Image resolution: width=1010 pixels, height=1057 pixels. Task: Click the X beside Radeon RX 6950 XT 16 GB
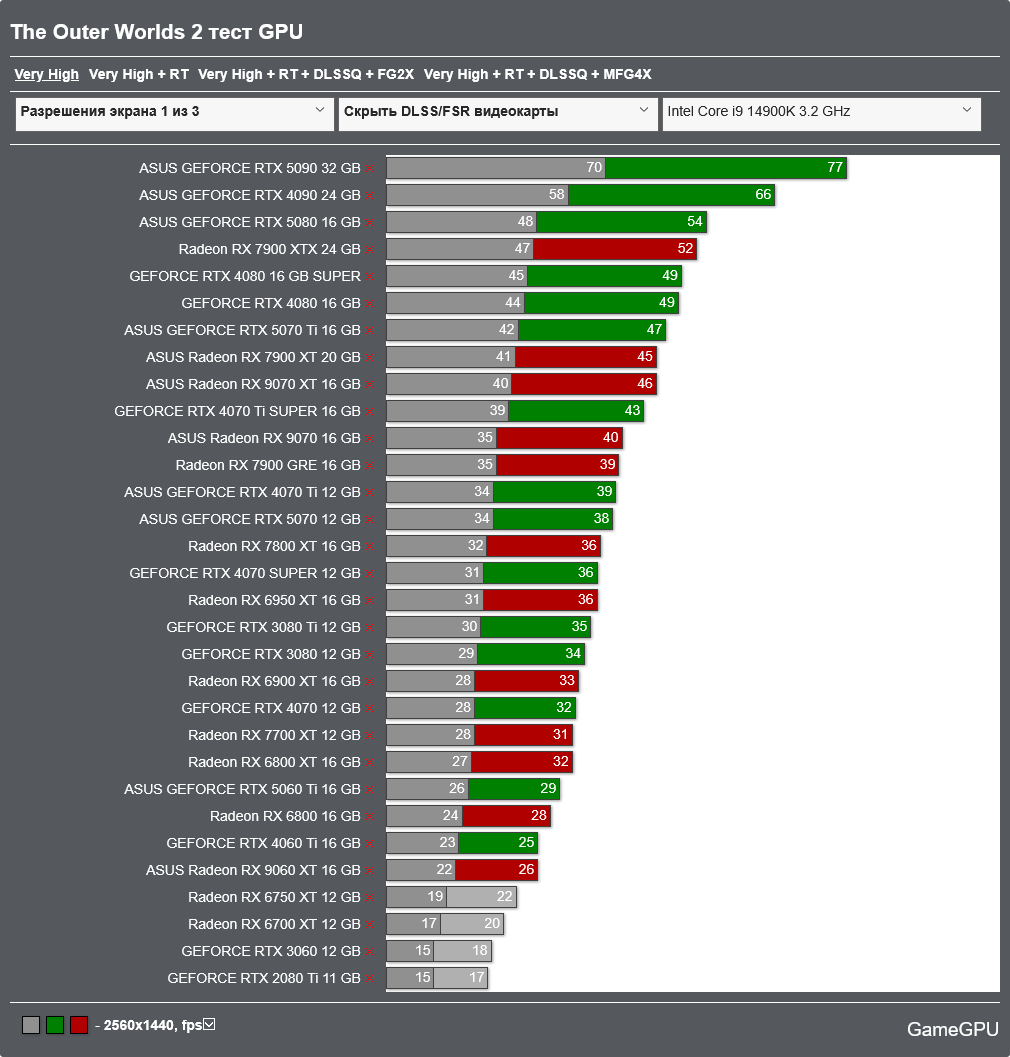369,600
